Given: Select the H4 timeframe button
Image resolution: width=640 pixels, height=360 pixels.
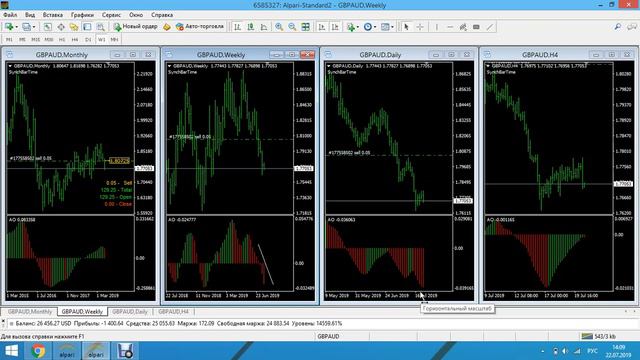Looking at the screenshot, I should click(75, 40).
